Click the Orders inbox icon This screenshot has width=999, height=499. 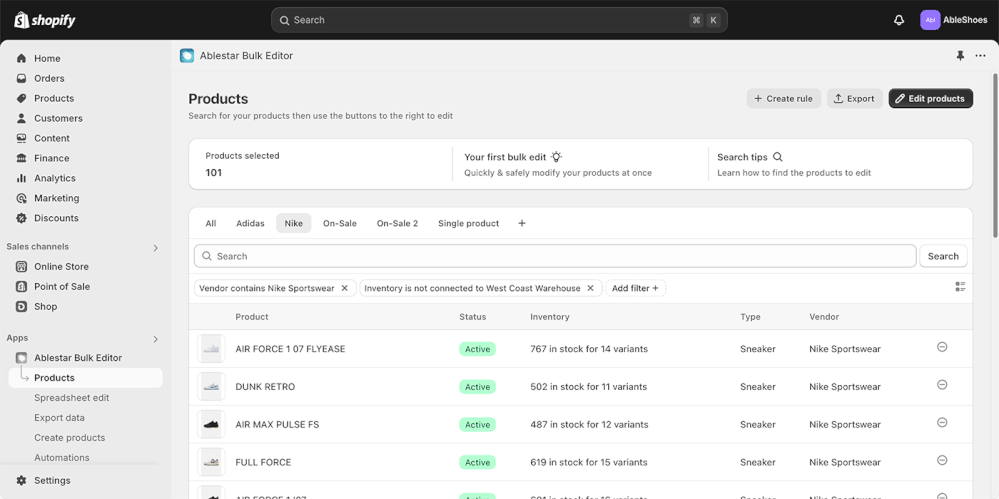click(22, 78)
